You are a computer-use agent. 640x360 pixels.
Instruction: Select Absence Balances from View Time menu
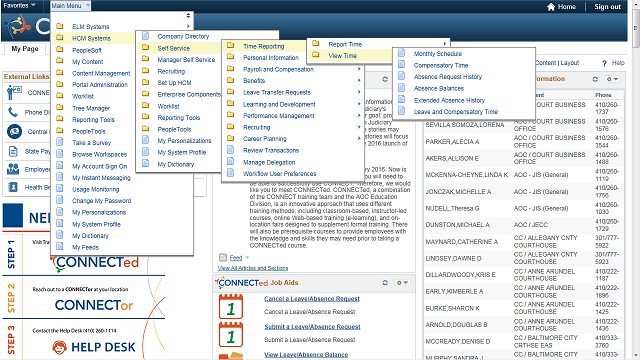click(x=439, y=88)
